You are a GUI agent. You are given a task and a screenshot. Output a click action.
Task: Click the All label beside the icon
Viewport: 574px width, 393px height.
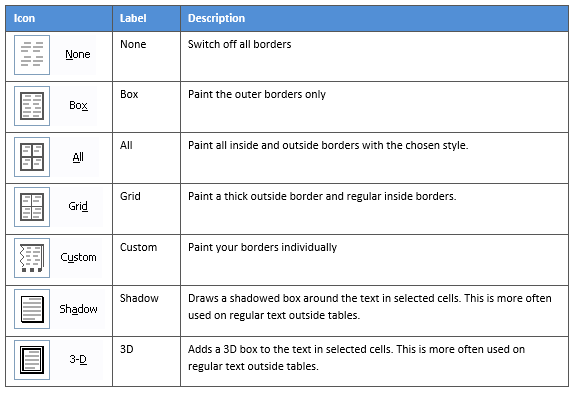(x=78, y=157)
